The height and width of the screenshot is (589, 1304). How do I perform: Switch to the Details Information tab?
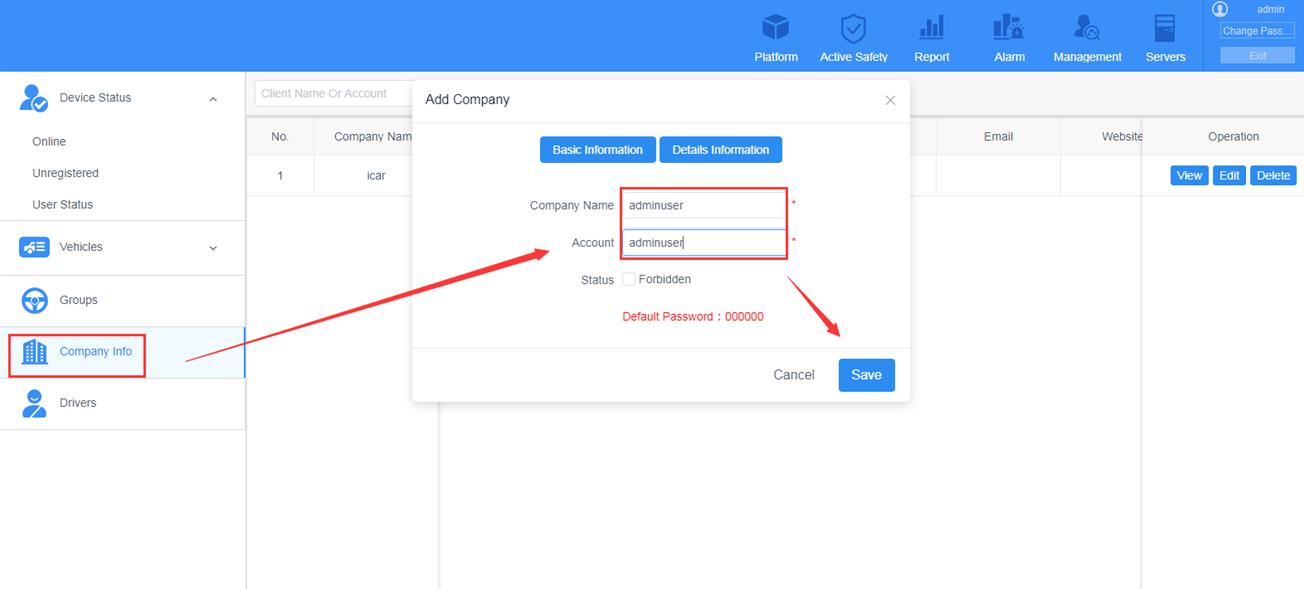(721, 150)
